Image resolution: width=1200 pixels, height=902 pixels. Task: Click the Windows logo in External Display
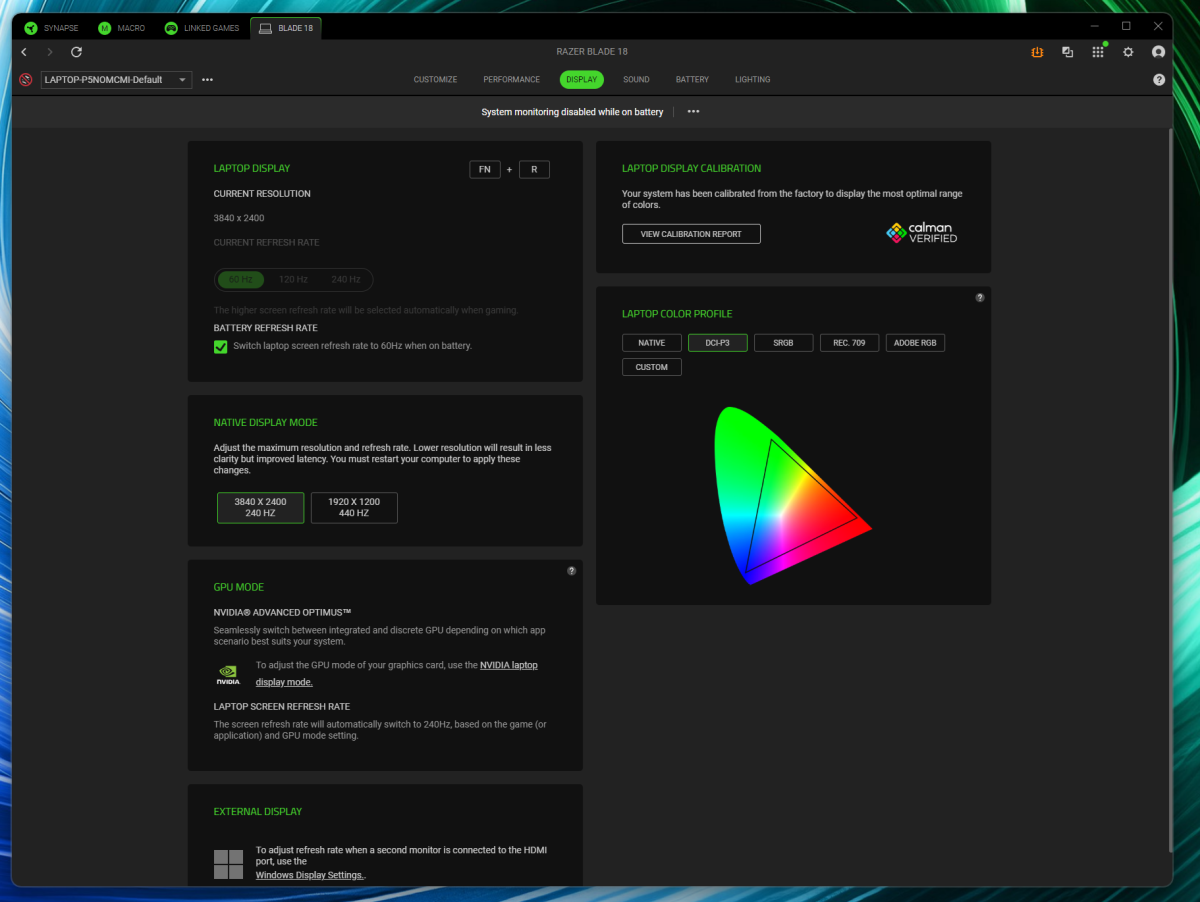(x=228, y=865)
